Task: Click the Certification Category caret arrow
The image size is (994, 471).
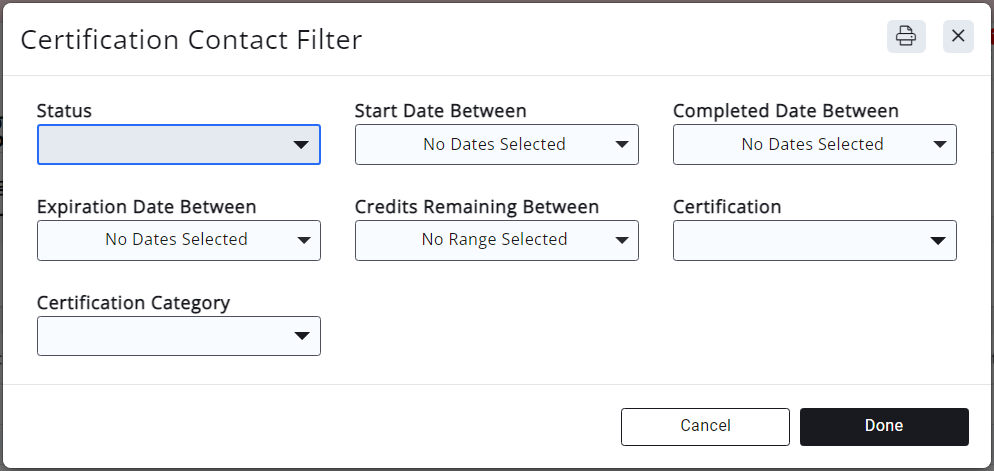Action: tap(303, 337)
